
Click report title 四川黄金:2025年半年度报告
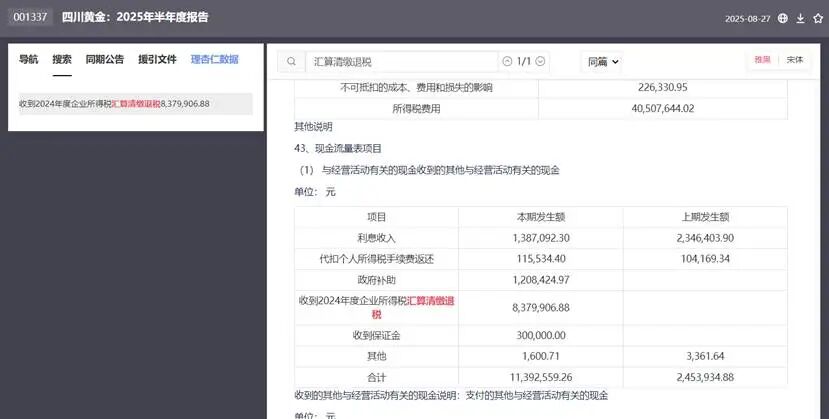point(135,17)
